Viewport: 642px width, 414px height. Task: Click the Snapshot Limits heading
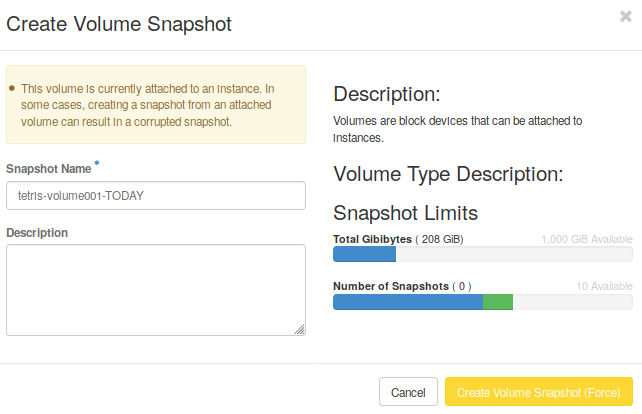click(405, 213)
